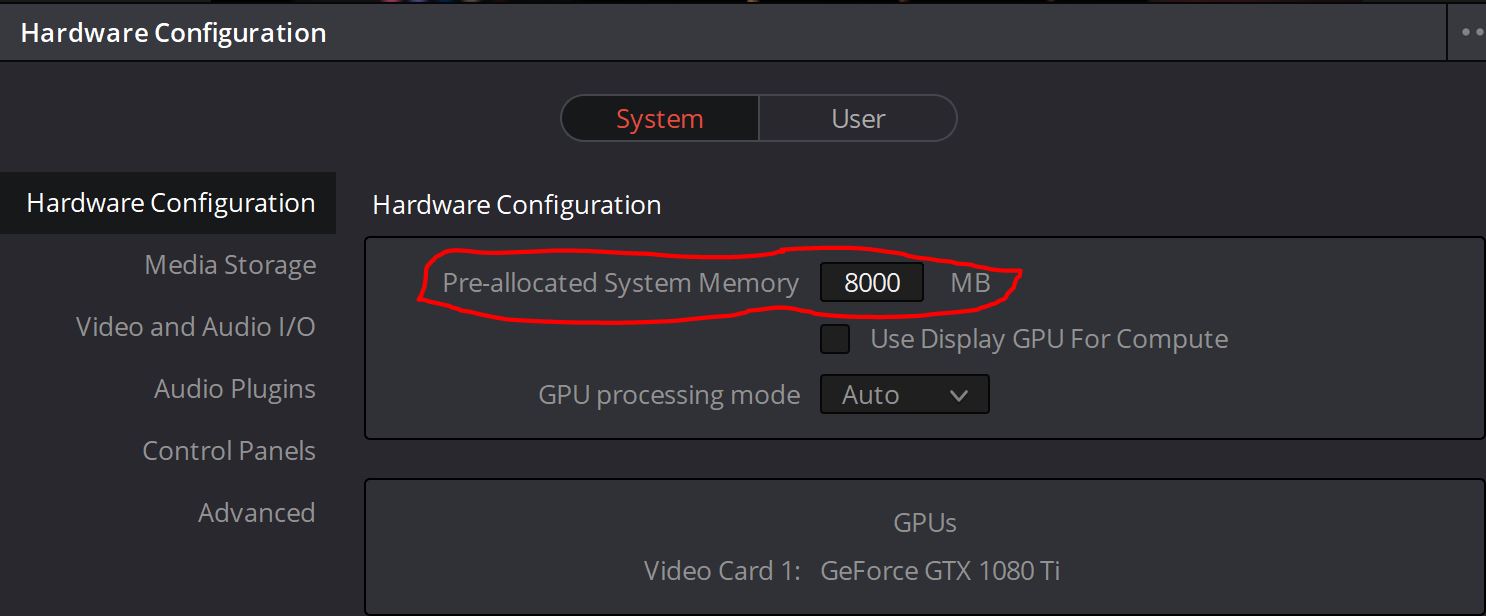Screen dimensions: 1486x616
Task: Open the Control Panels settings page
Action: pyautogui.click(x=229, y=450)
